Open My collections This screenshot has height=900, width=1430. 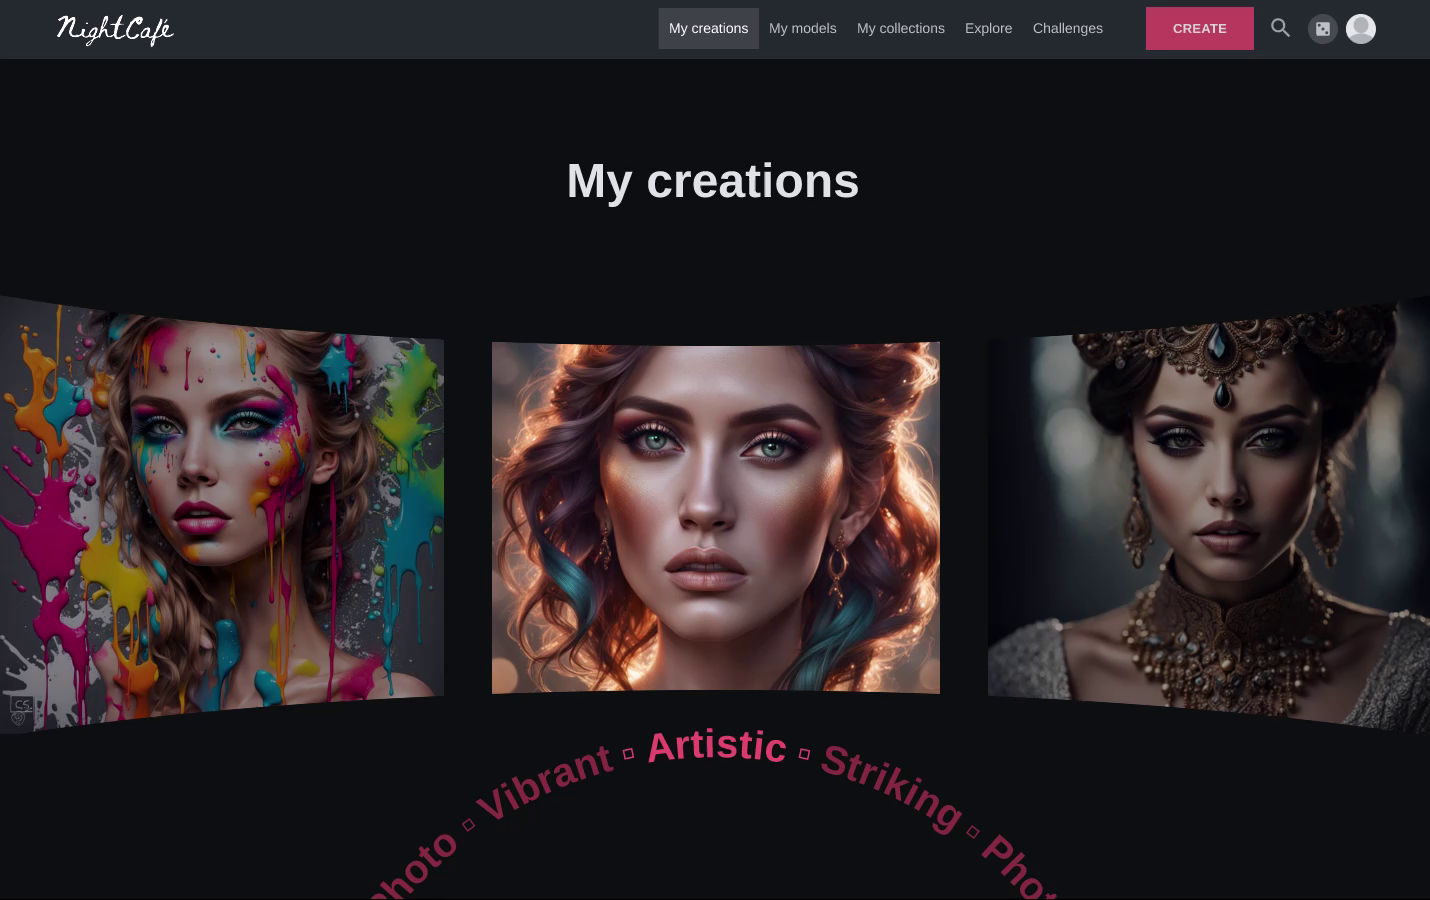(x=900, y=28)
